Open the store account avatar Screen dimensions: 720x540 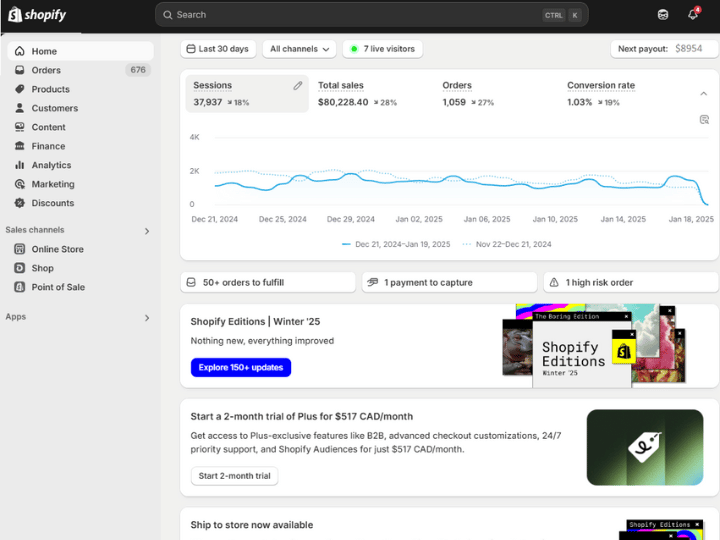click(x=663, y=15)
